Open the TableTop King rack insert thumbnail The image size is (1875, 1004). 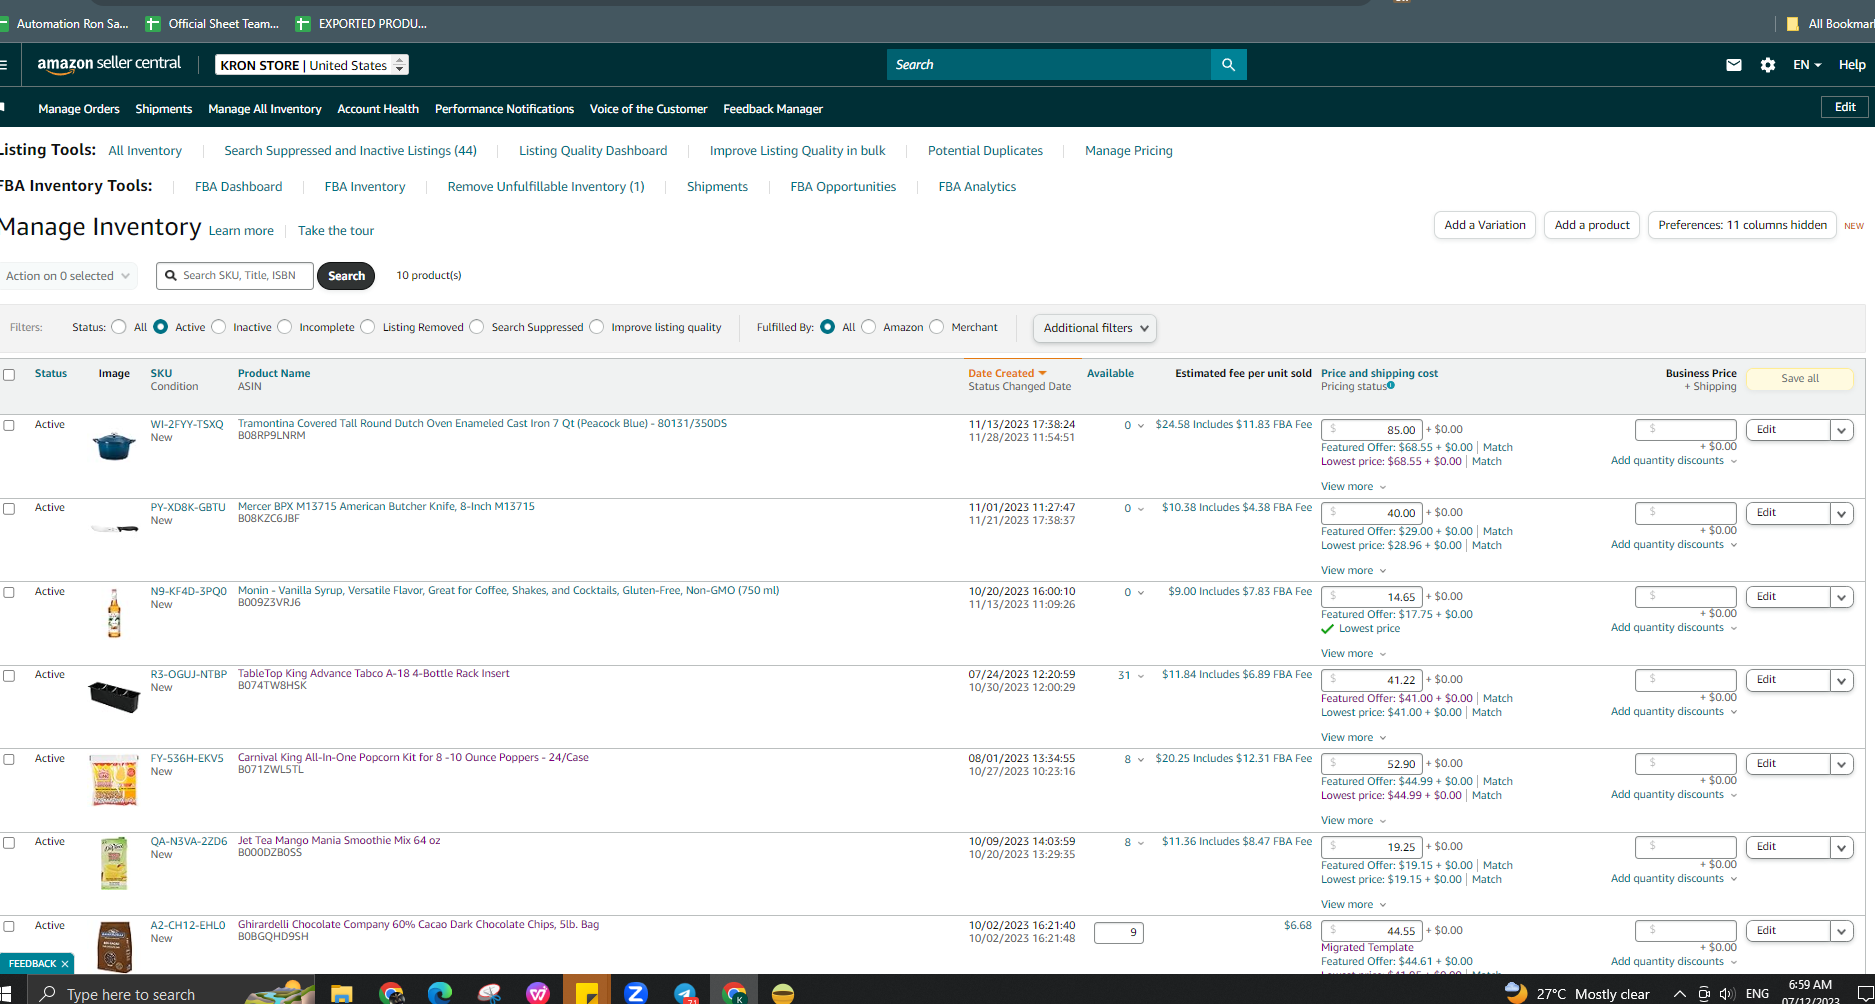[x=114, y=695]
